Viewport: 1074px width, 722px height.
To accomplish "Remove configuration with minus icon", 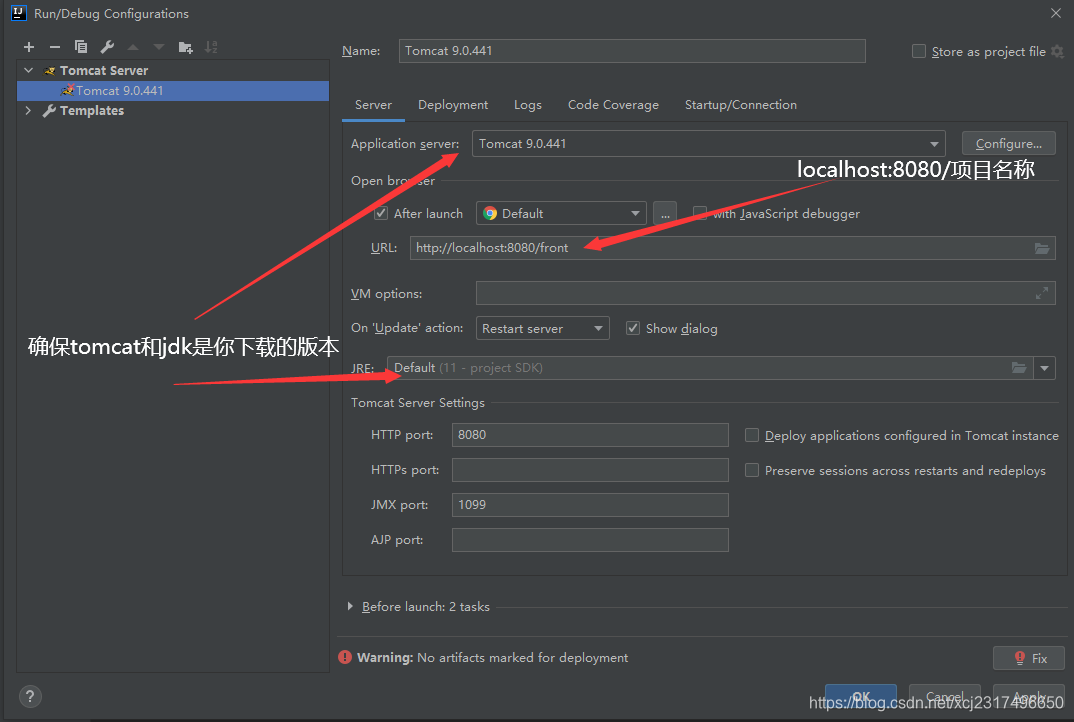I will click(55, 47).
